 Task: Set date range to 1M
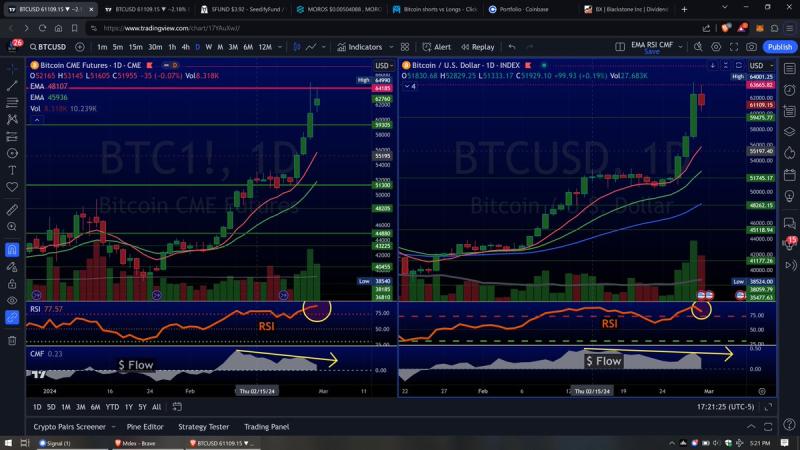(x=66, y=407)
